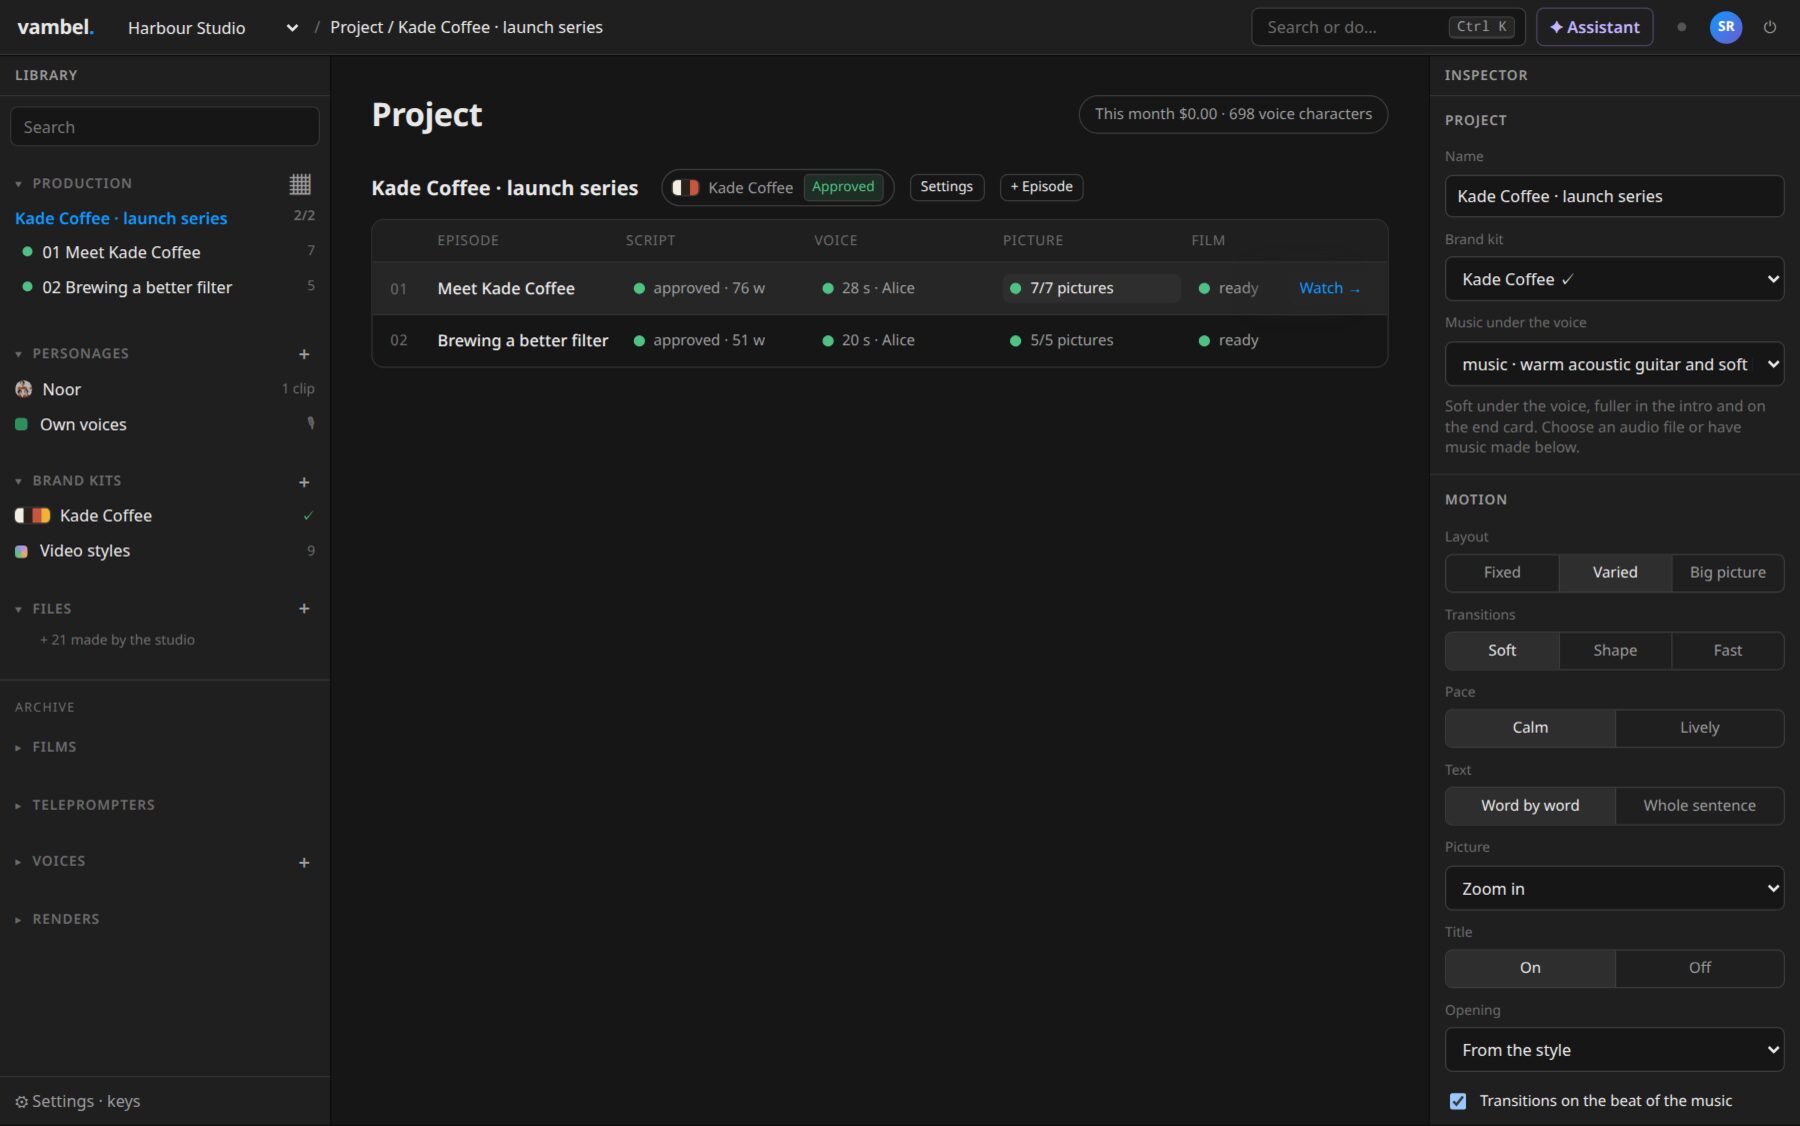Open the Opening From the style dropdown
This screenshot has width=1800, height=1126.
[1614, 1050]
